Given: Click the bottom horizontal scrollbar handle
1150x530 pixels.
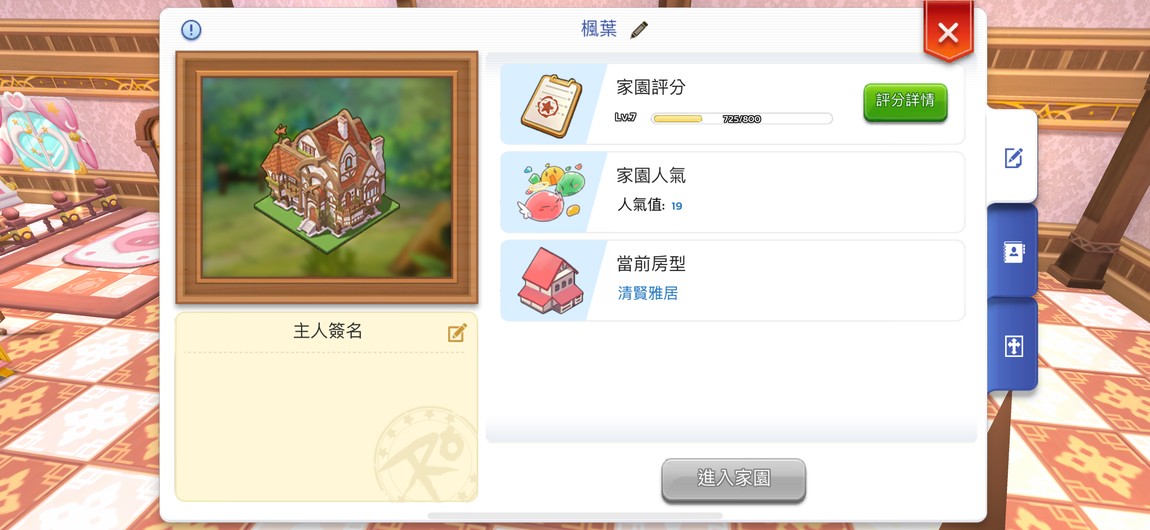Looking at the screenshot, I should (575, 516).
